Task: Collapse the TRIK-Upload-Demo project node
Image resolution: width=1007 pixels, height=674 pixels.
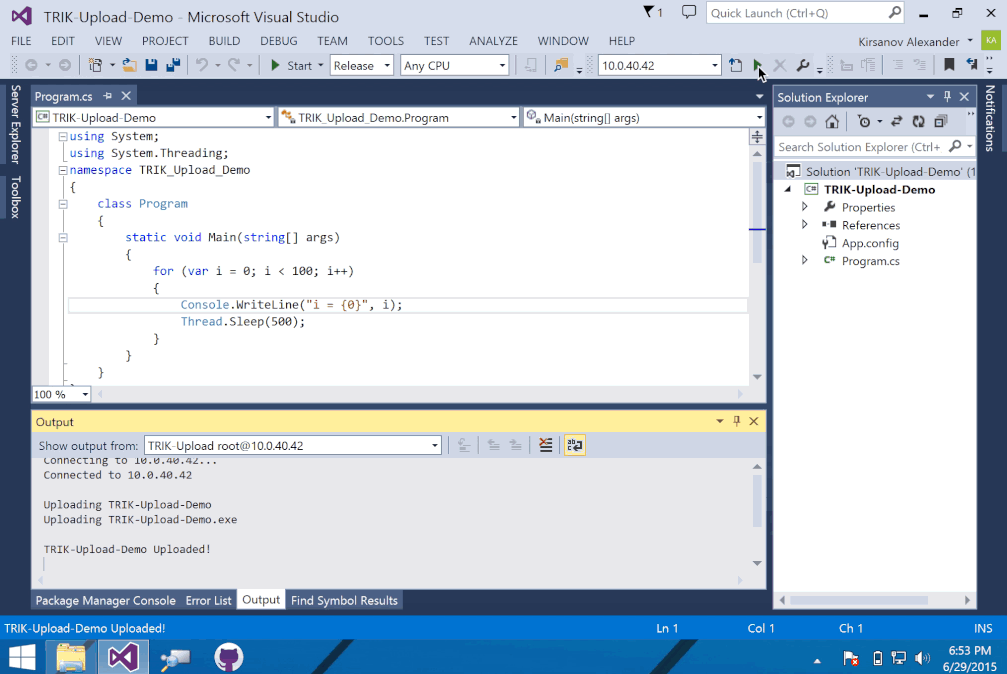Action: [x=788, y=190]
